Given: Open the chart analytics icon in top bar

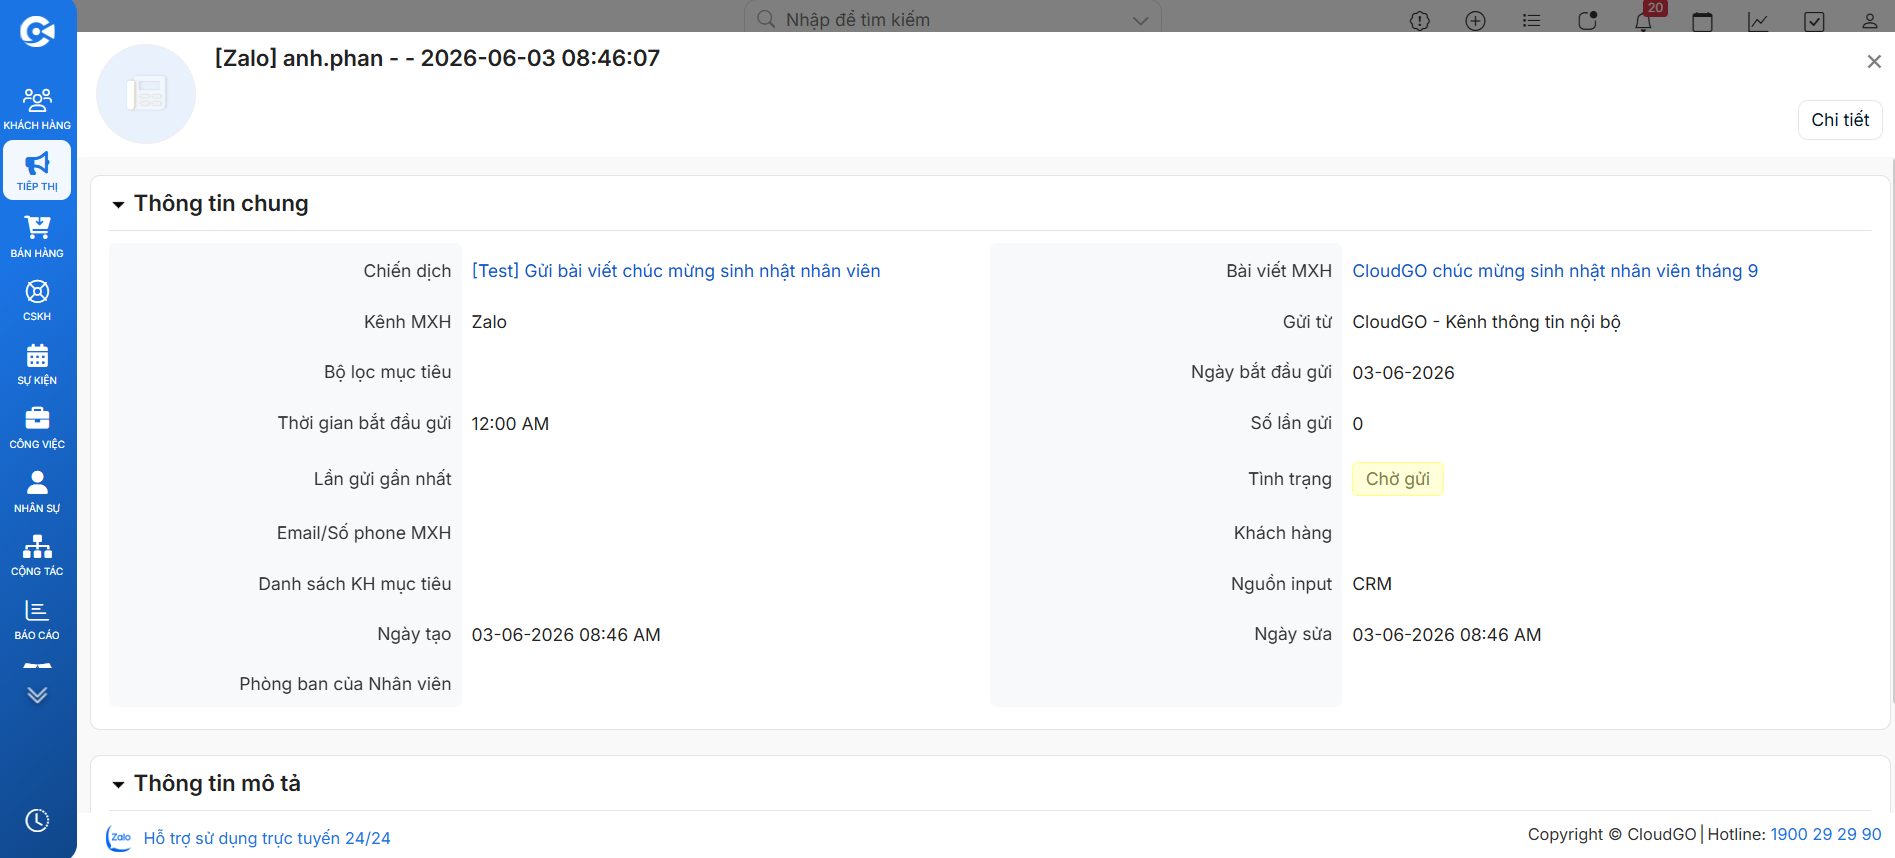Looking at the screenshot, I should pyautogui.click(x=1758, y=21).
